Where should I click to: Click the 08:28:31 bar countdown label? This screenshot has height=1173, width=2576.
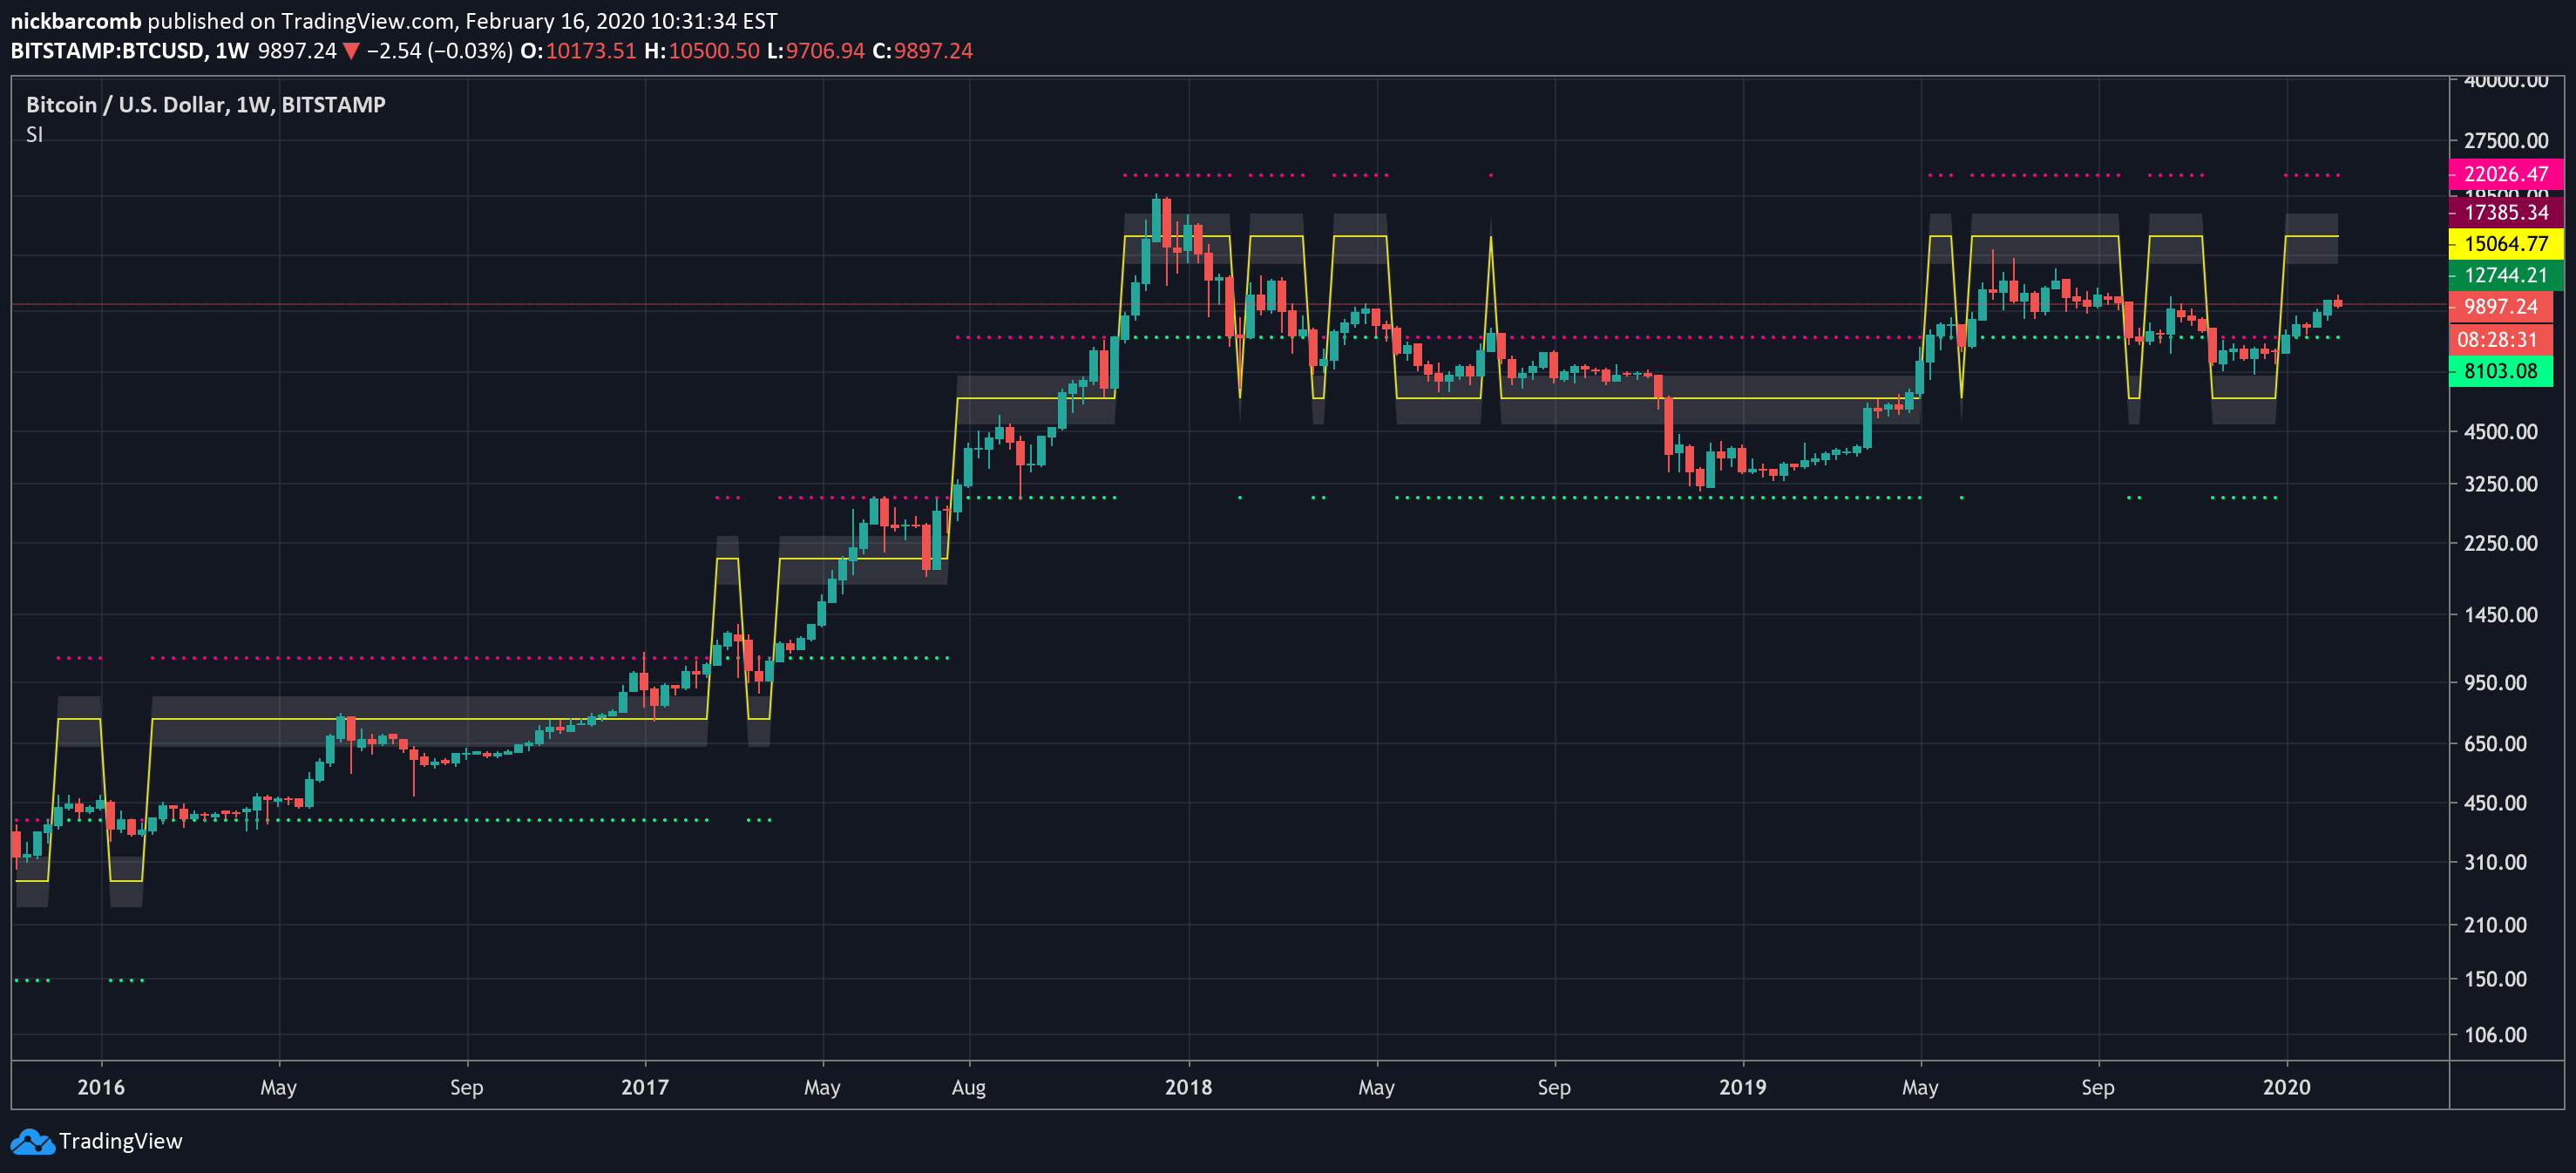pos(2497,340)
